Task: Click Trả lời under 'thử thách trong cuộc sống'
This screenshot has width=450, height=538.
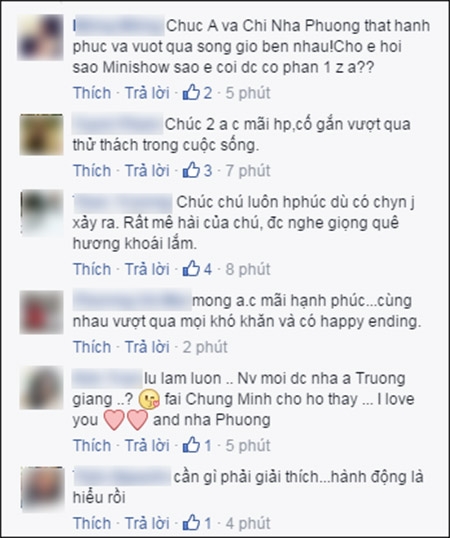Action: point(147,171)
